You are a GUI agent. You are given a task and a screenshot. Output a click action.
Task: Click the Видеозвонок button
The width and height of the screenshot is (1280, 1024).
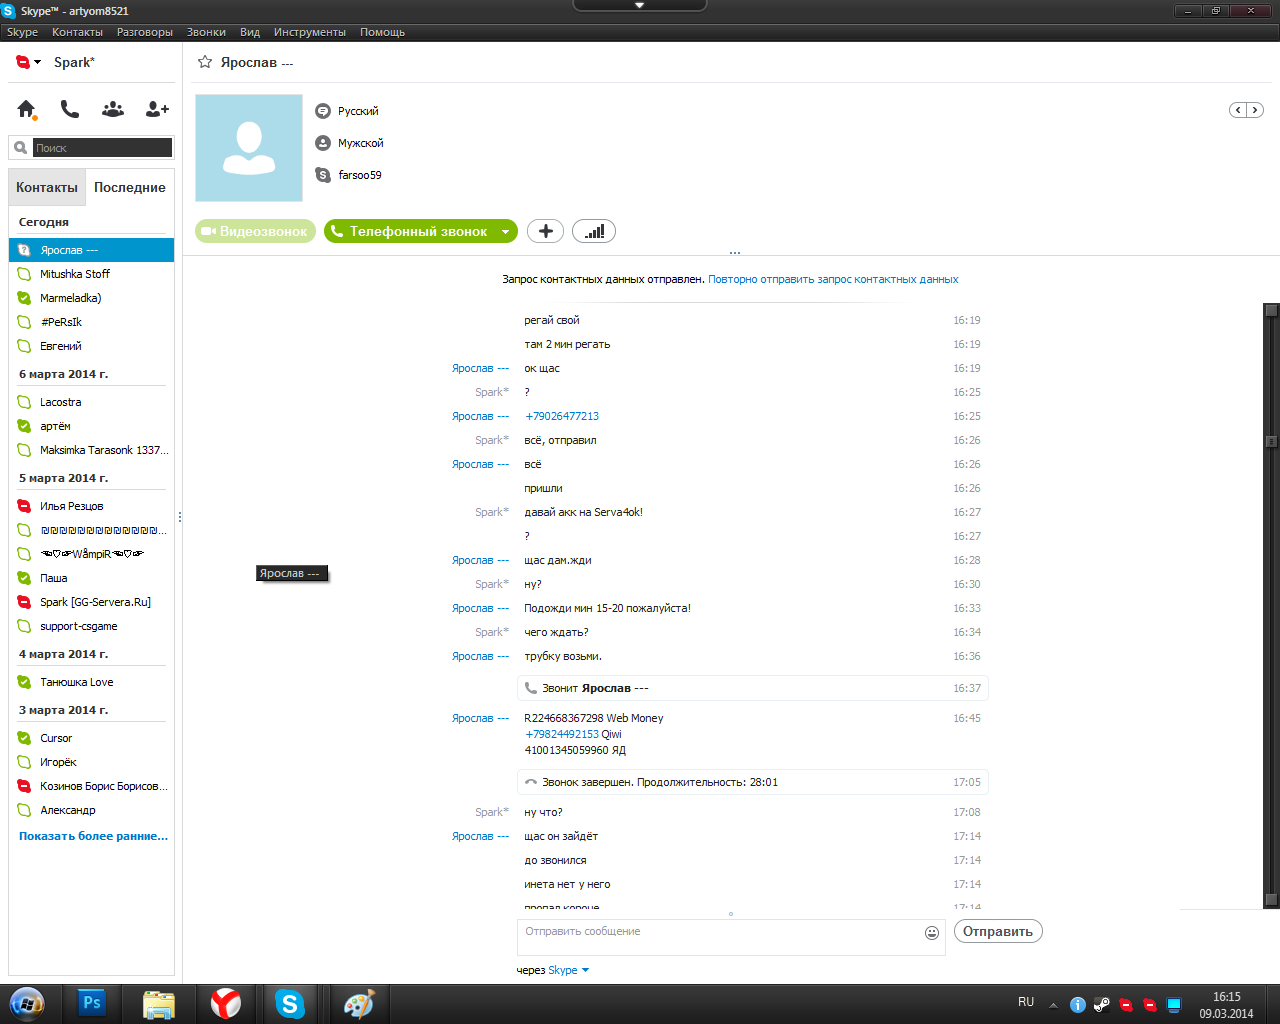(255, 231)
